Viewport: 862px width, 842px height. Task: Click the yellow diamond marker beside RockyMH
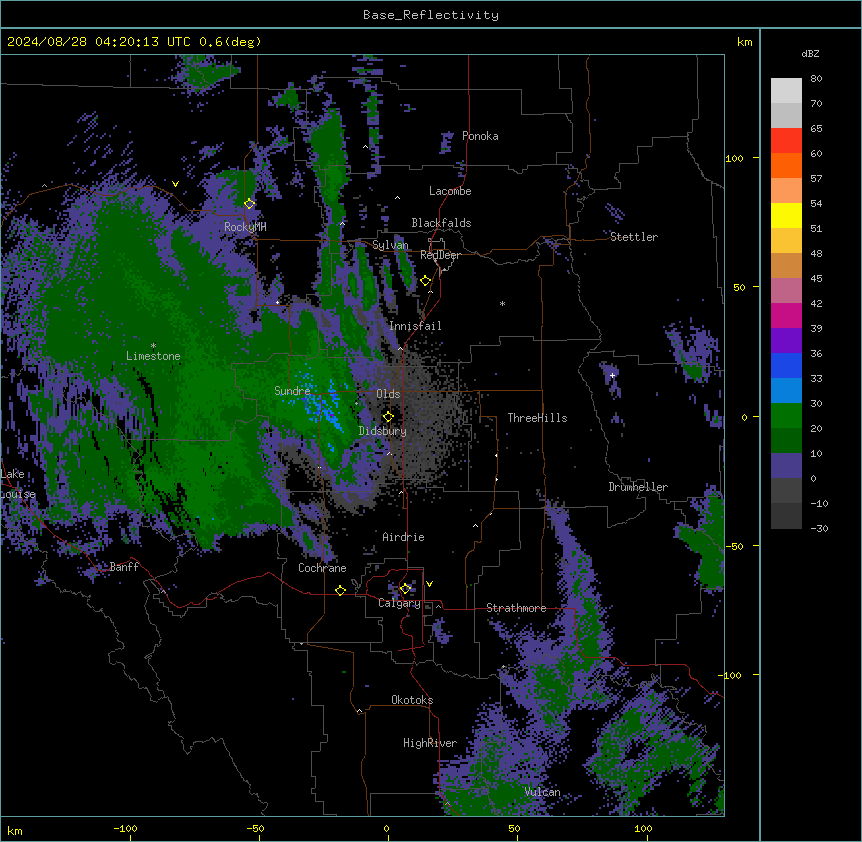(x=250, y=204)
